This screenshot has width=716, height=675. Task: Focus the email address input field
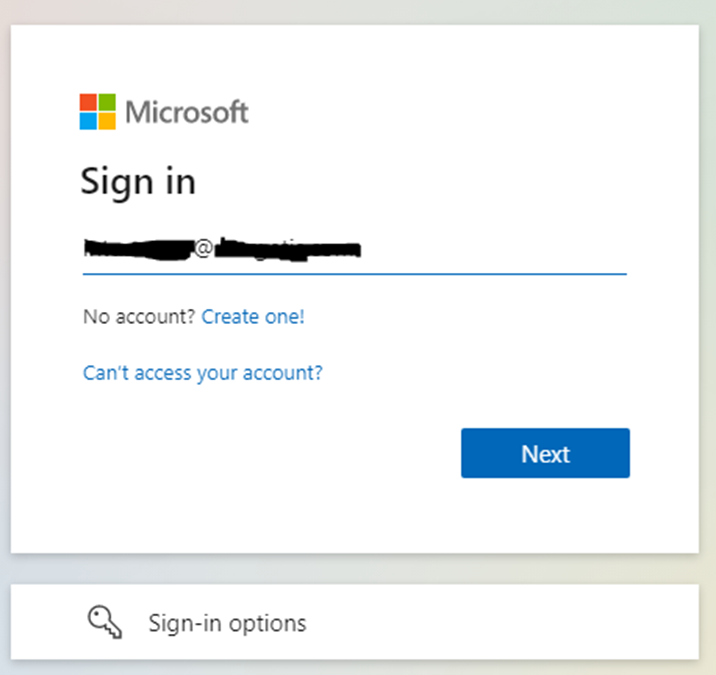point(354,250)
